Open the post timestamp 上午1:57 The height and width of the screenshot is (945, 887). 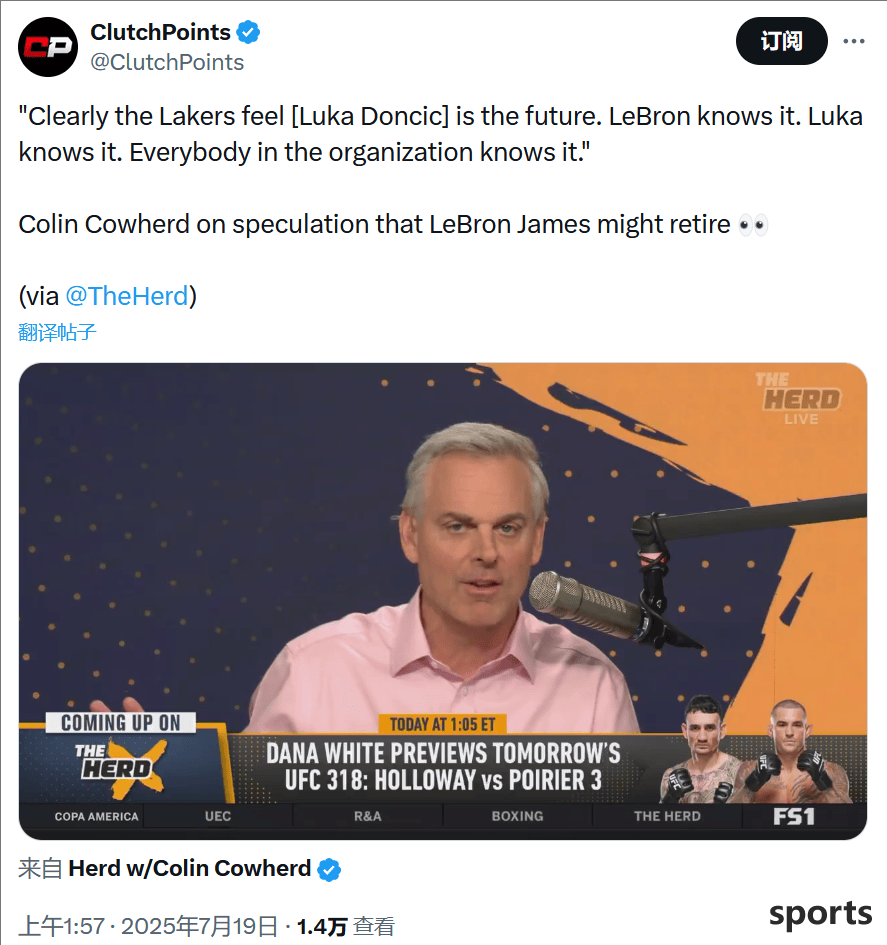61,926
